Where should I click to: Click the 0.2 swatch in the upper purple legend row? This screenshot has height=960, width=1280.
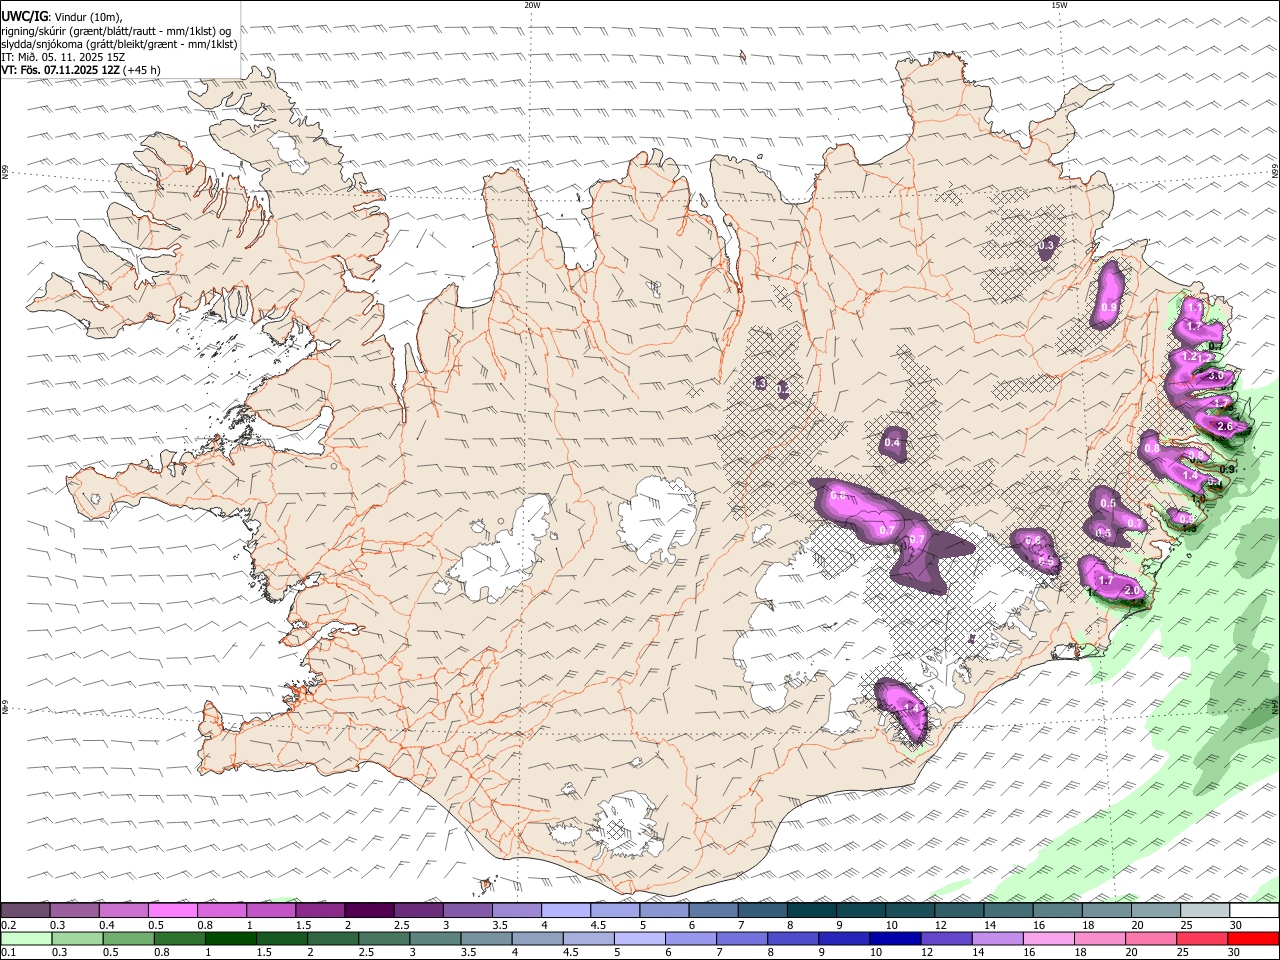coord(25,910)
